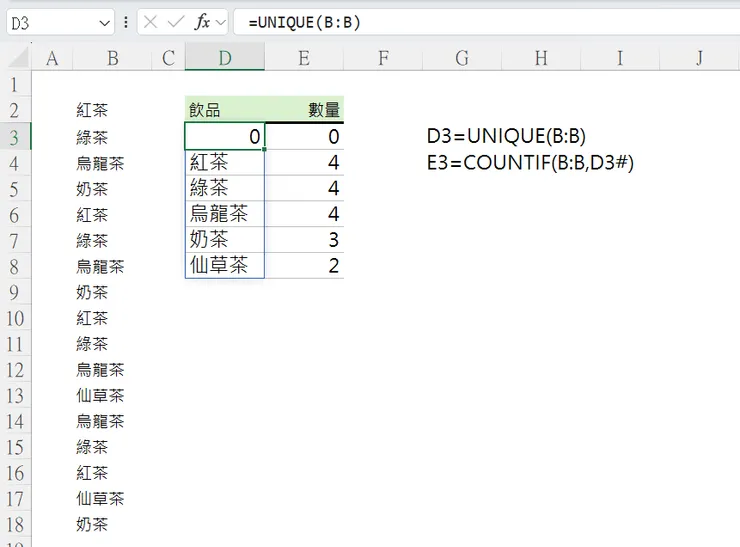Click the Name Box showing D3

tap(60, 22)
